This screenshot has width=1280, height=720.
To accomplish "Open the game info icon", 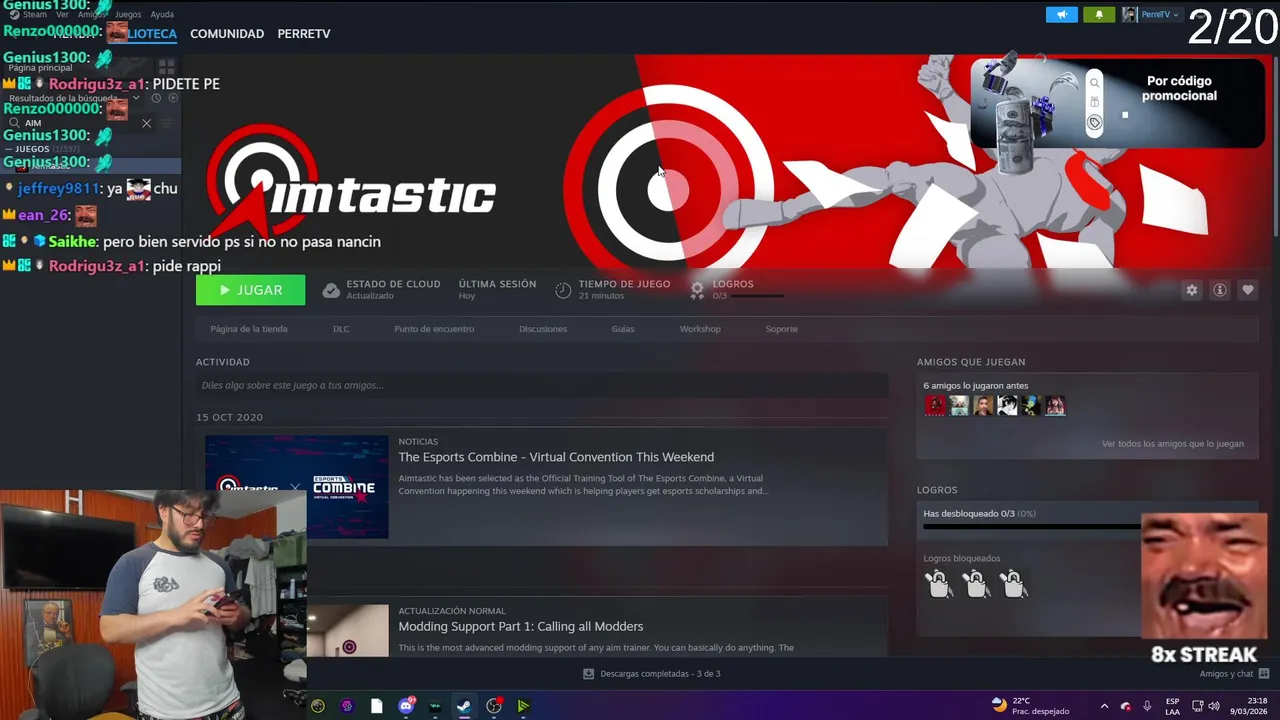I will [x=1219, y=290].
